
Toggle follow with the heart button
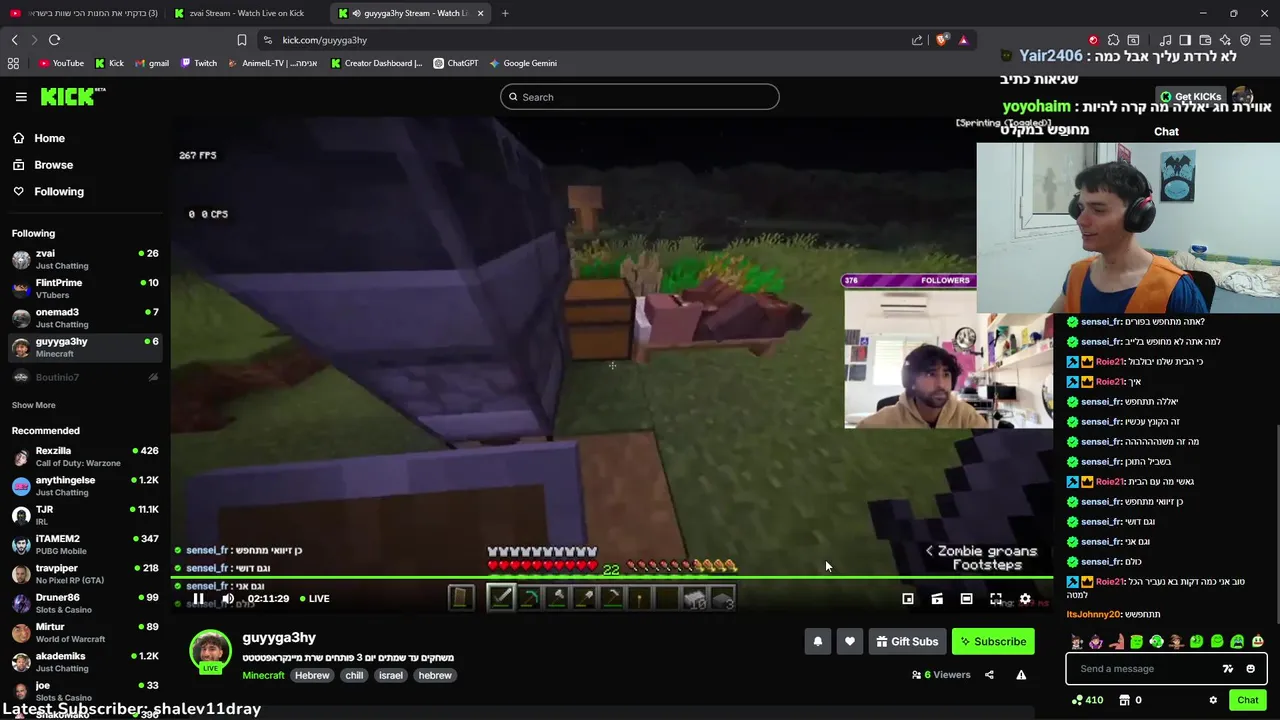click(850, 642)
